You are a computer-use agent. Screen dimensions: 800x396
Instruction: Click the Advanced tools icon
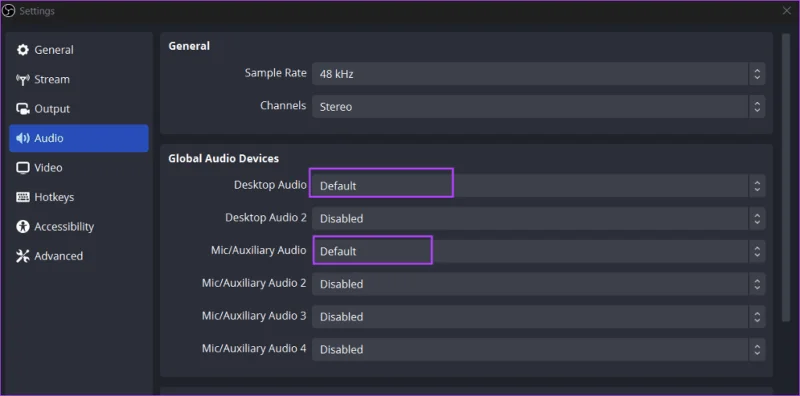point(23,256)
